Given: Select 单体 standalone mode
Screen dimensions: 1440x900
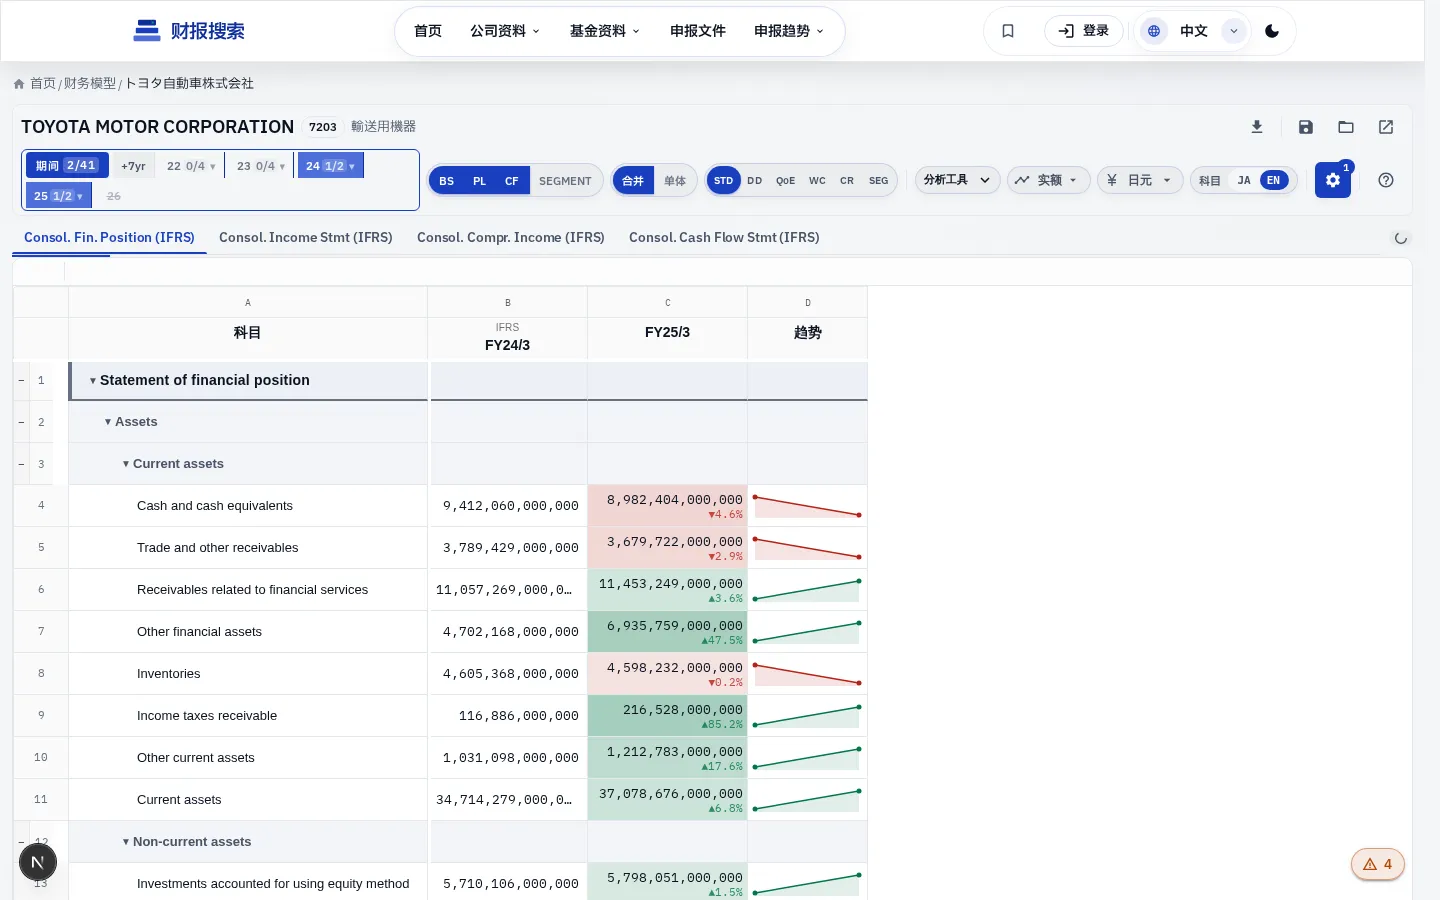Looking at the screenshot, I should point(675,181).
